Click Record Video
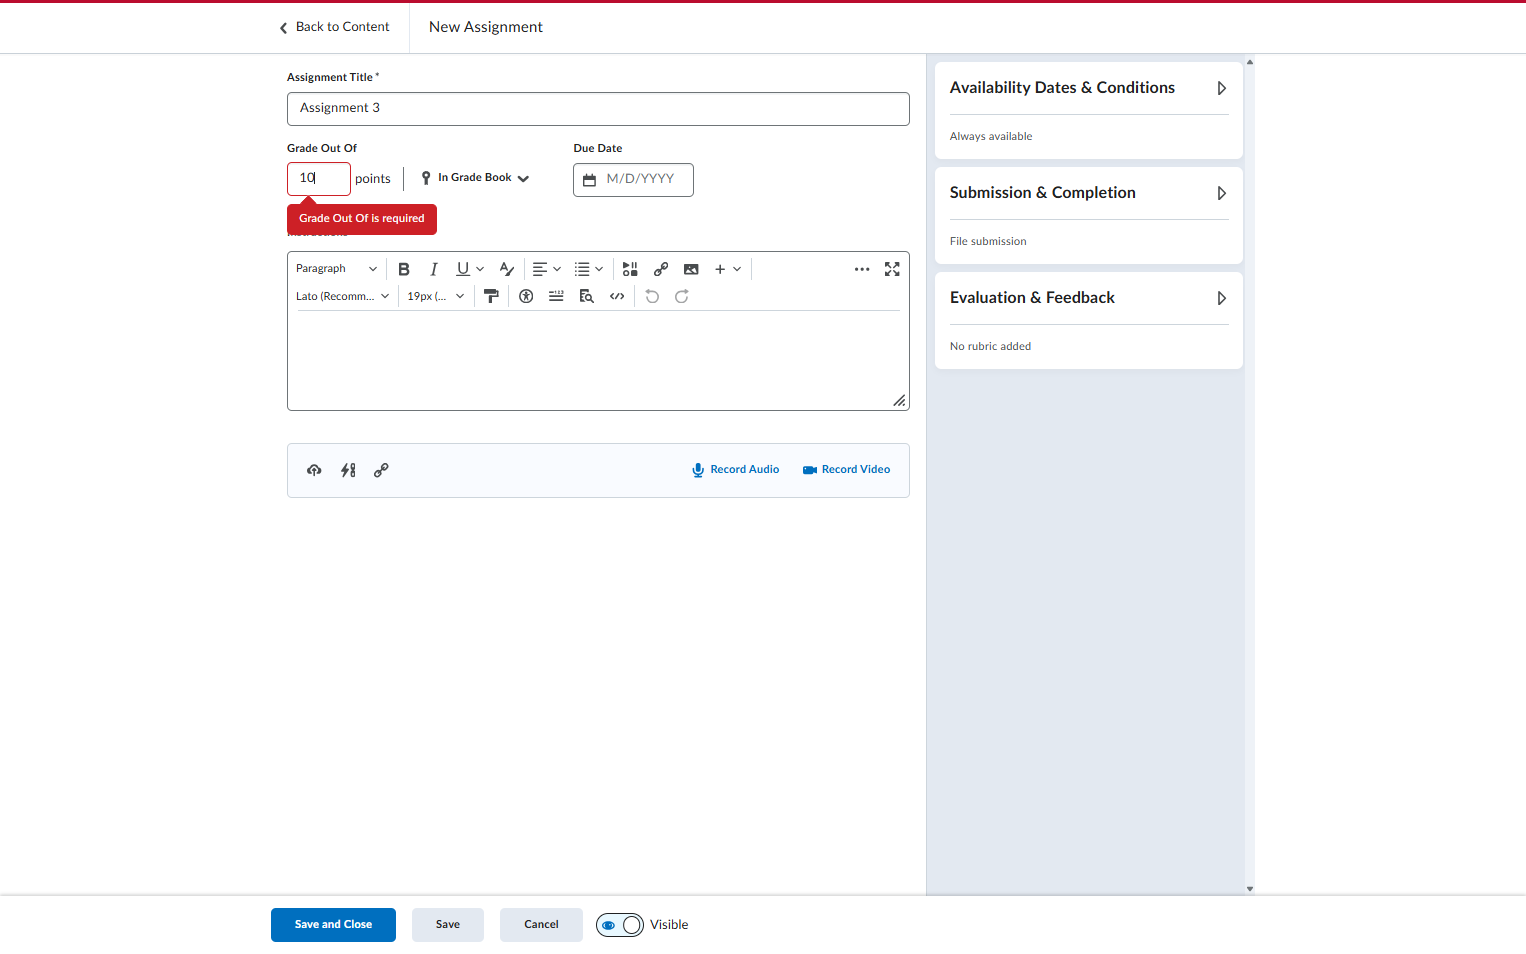 pyautogui.click(x=846, y=470)
